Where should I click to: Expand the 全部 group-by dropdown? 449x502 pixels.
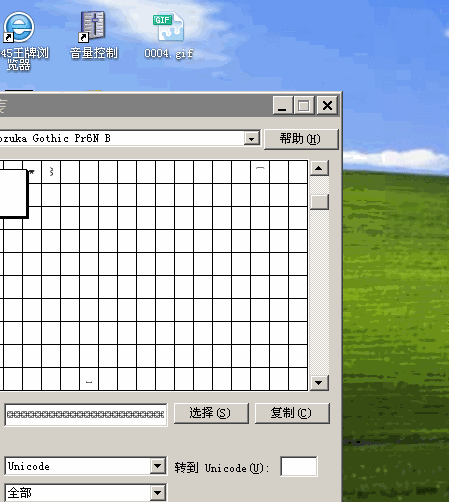[158, 493]
